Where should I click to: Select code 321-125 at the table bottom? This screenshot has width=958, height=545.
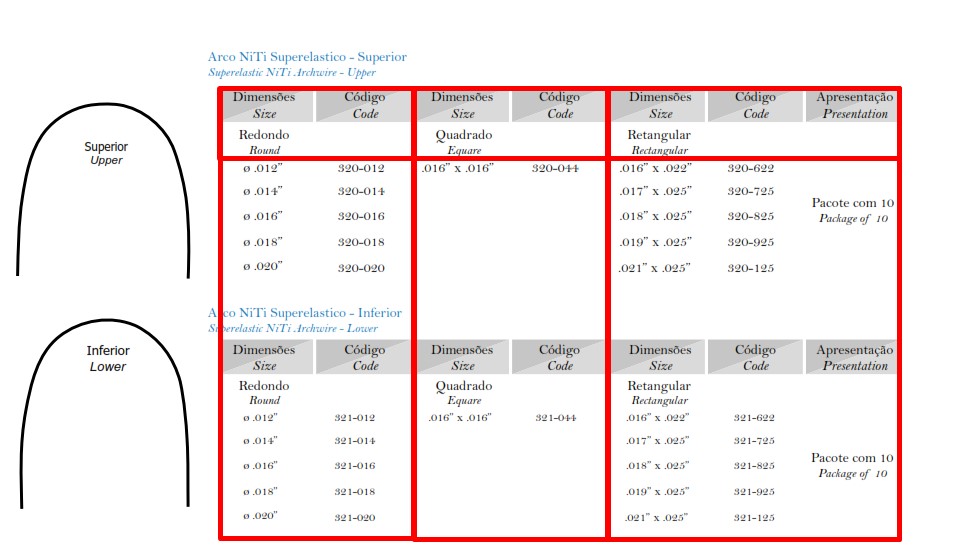(754, 517)
